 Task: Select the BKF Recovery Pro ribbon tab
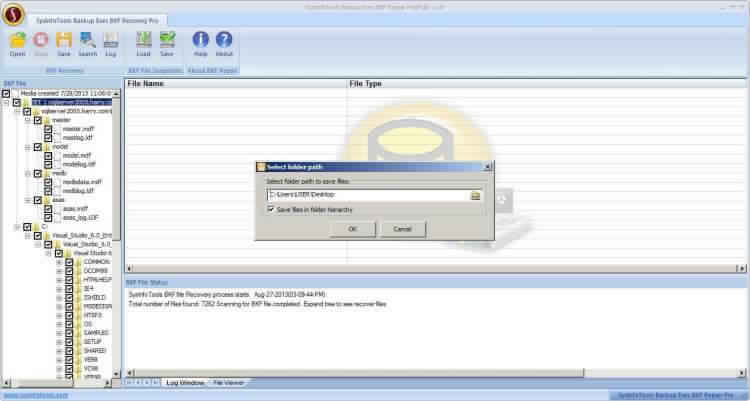(x=97, y=21)
